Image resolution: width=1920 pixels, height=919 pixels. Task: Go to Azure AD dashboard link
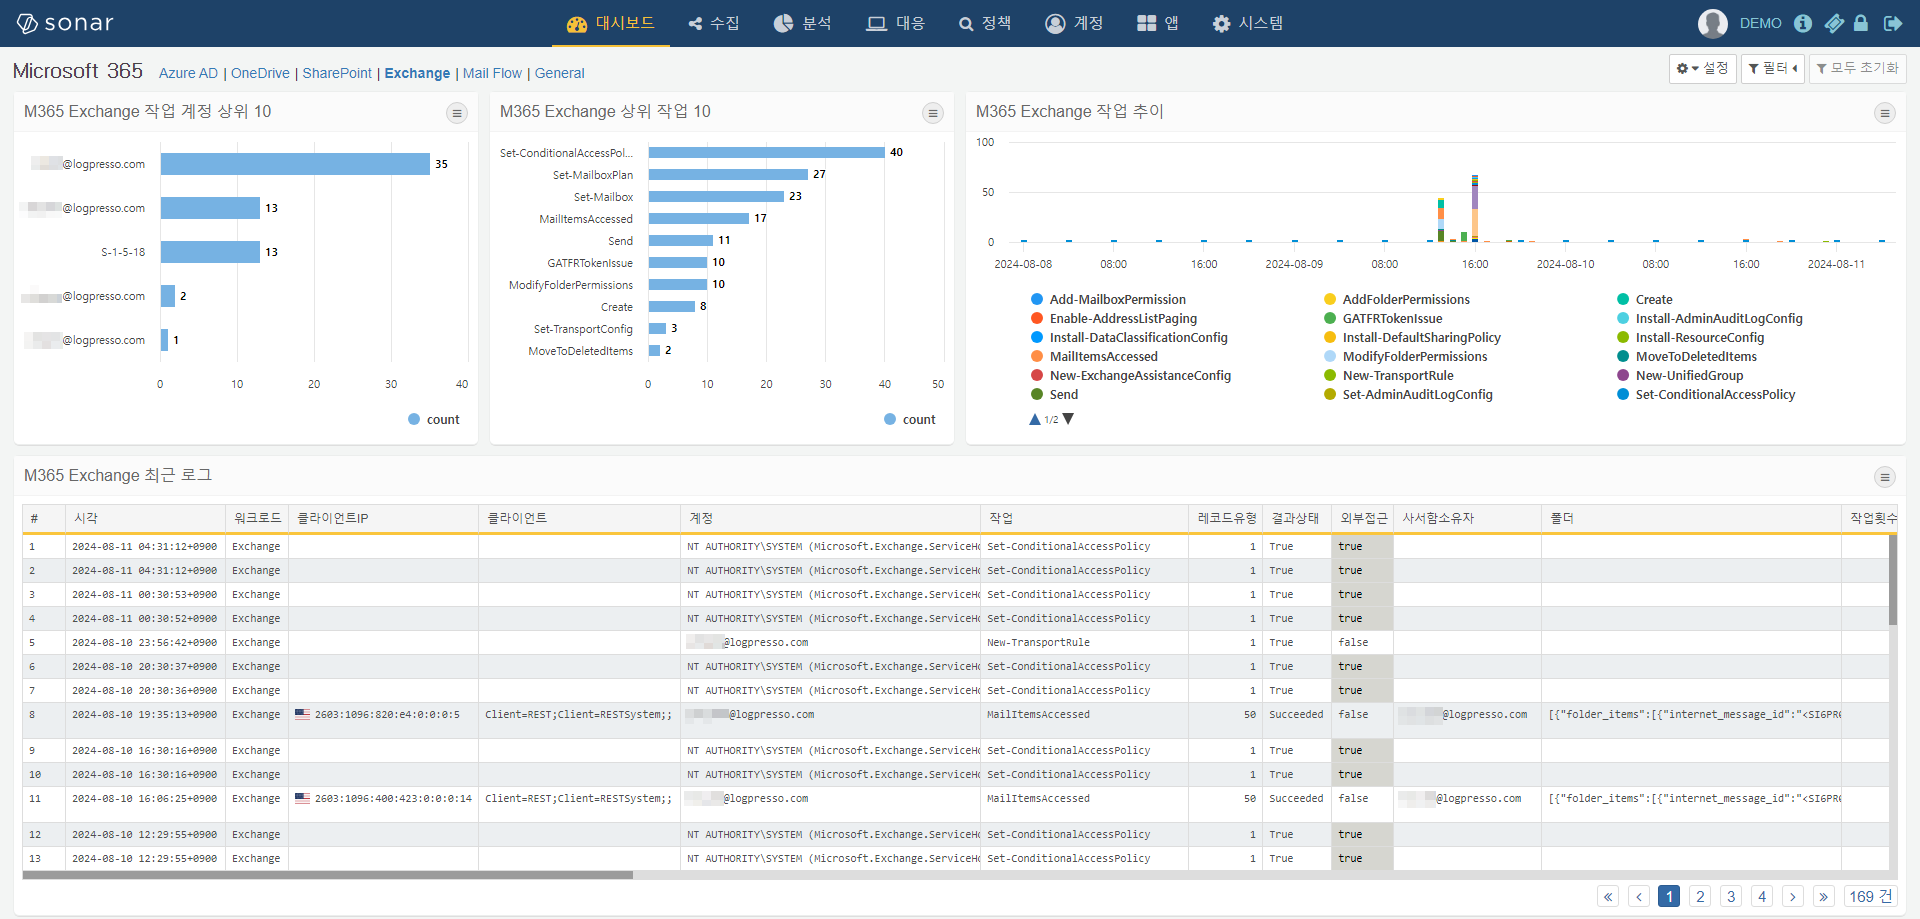coord(188,73)
